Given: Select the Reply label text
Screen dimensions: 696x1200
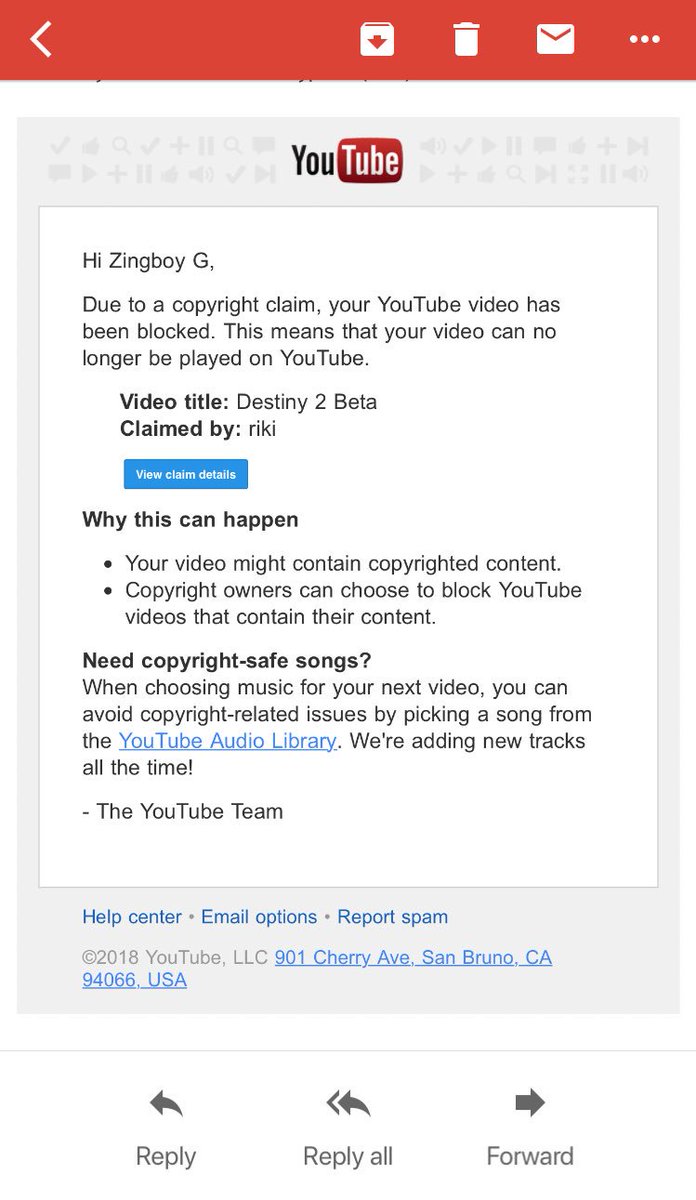Looking at the screenshot, I should (166, 1157).
